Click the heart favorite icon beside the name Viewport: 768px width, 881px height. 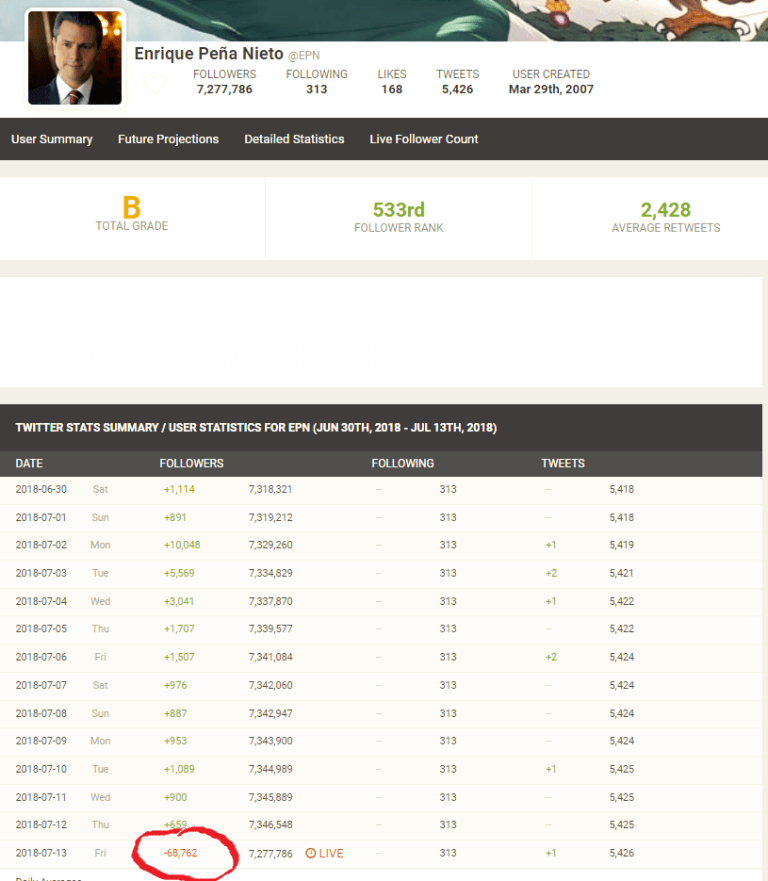click(x=155, y=84)
